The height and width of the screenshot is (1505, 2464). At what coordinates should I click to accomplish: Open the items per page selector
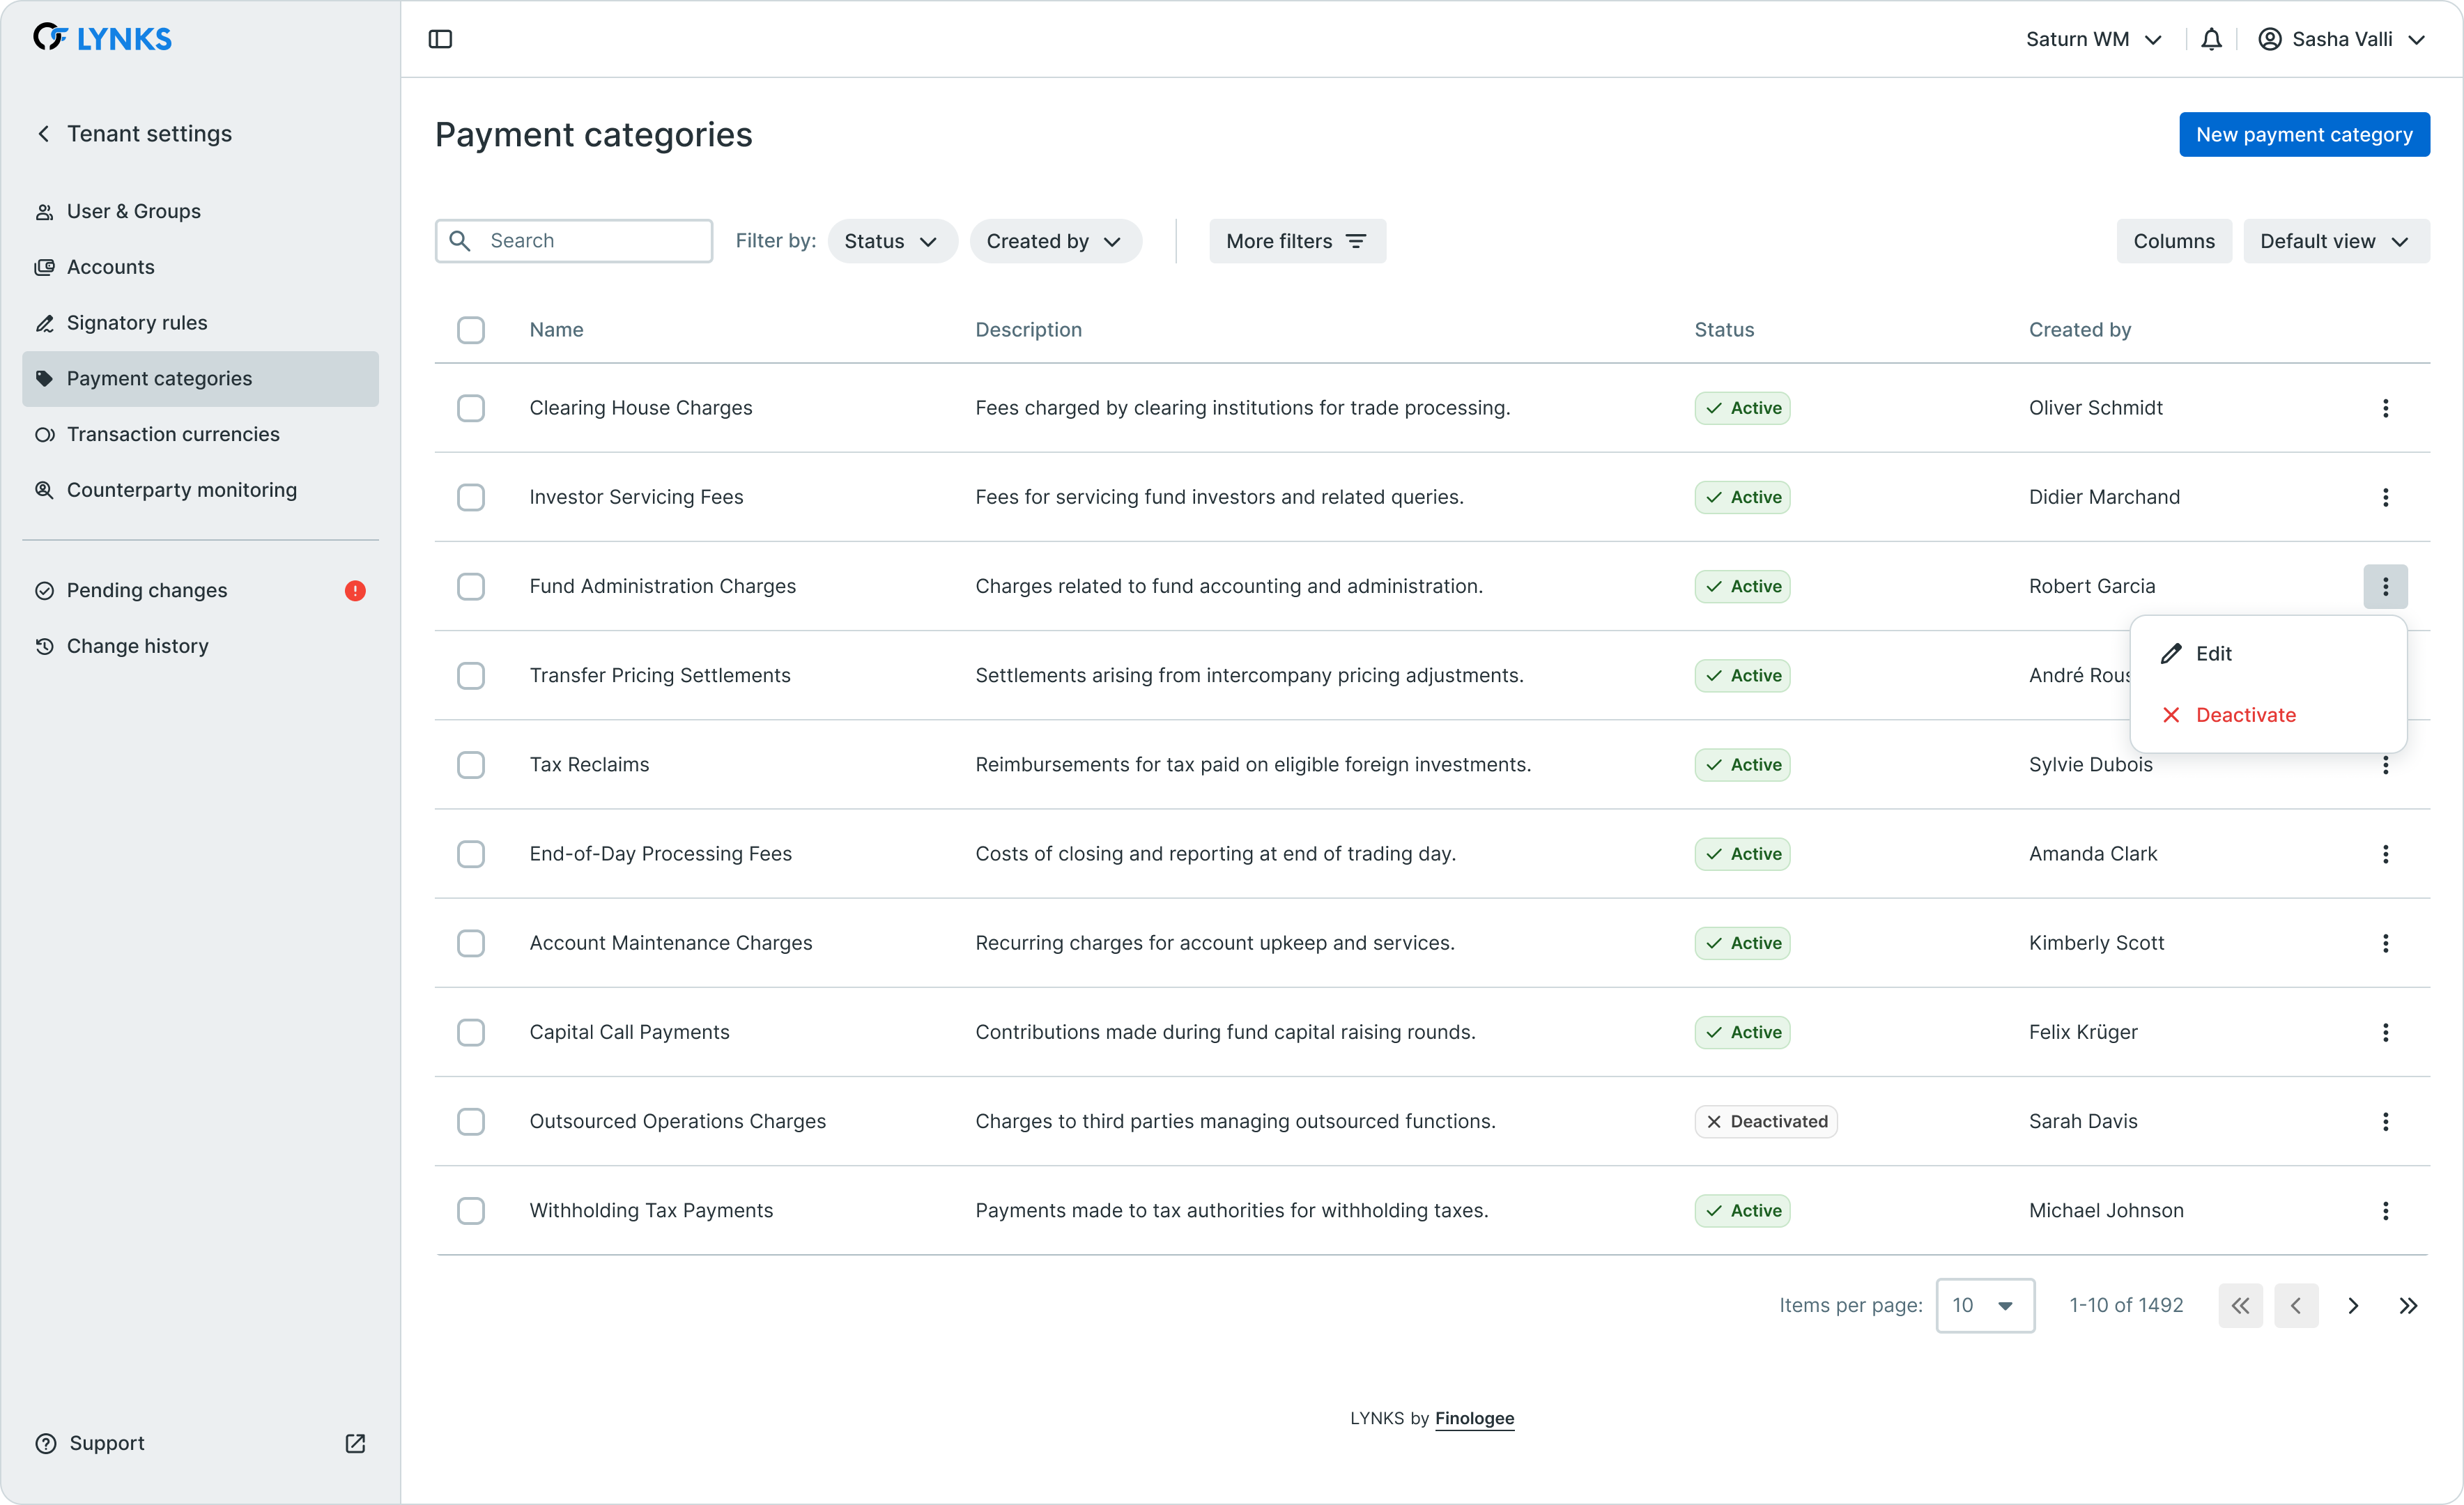click(1984, 1306)
